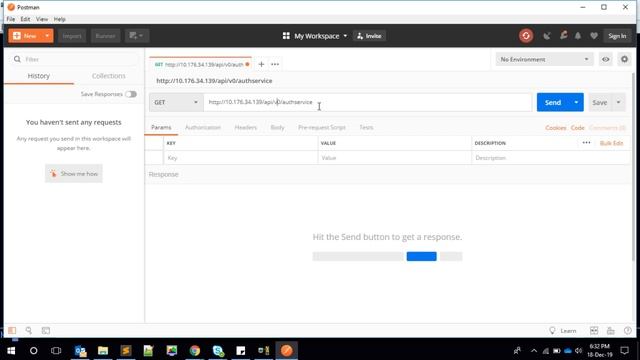
Task: Switch to the History tab
Action: pyautogui.click(x=39, y=76)
